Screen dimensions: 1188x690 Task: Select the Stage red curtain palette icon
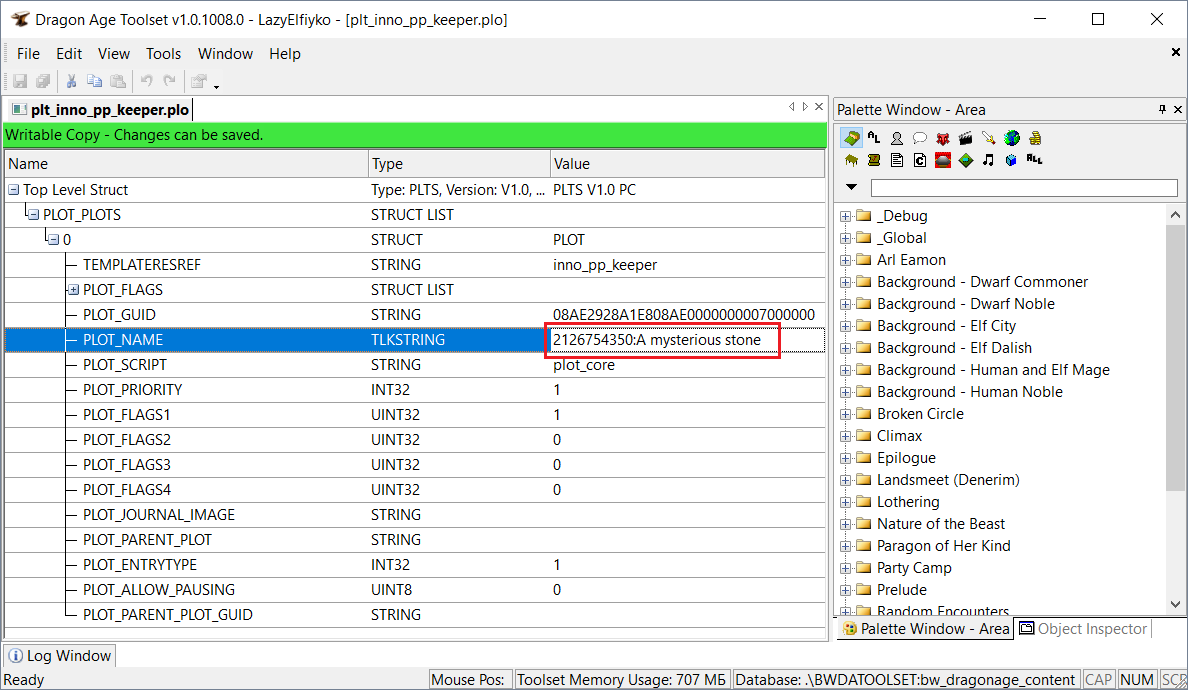pyautogui.click(x=943, y=160)
